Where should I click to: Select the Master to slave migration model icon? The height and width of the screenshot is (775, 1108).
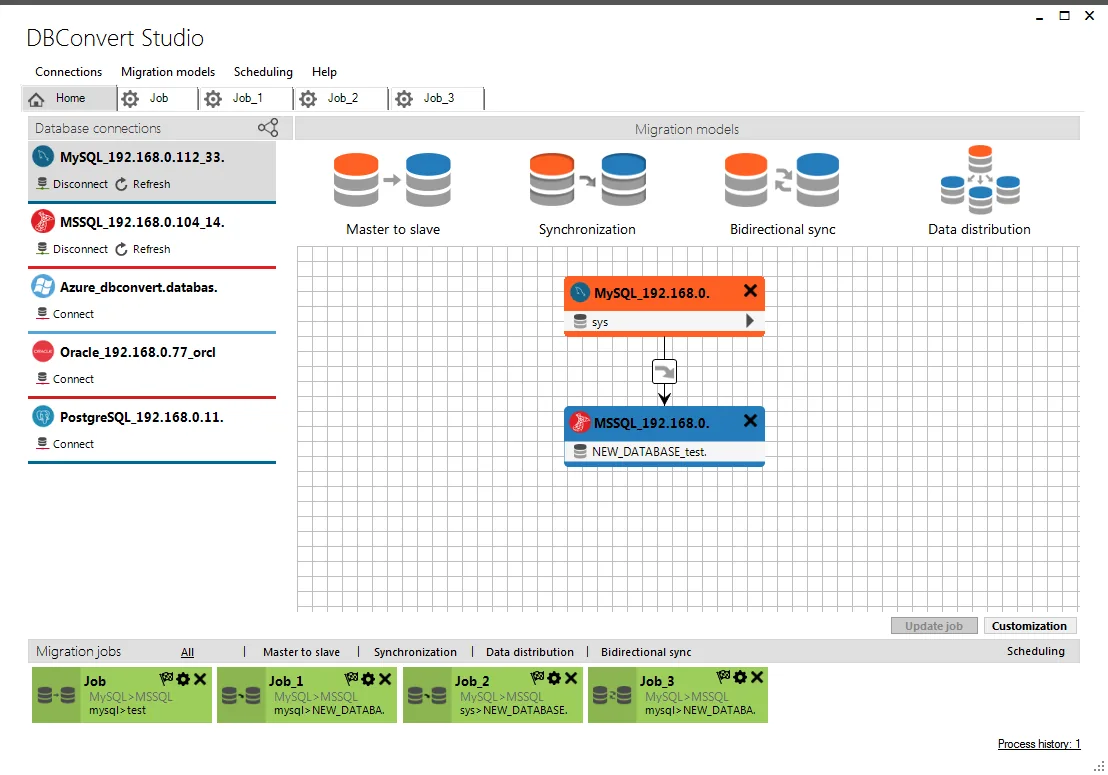[392, 179]
